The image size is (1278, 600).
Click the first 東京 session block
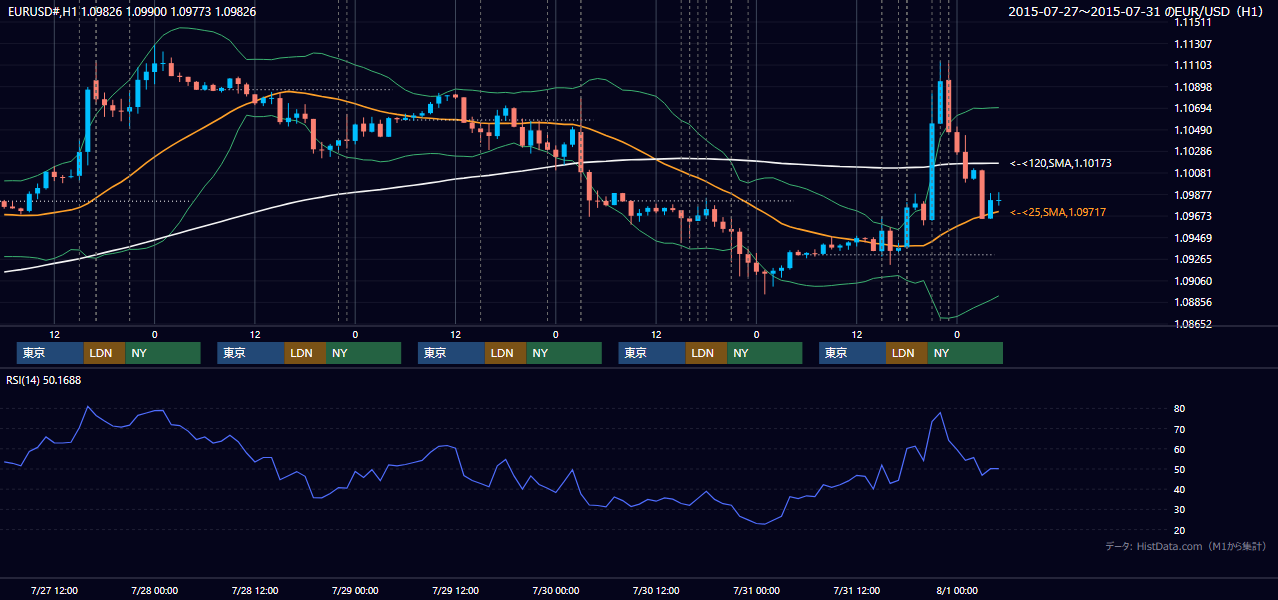50,353
